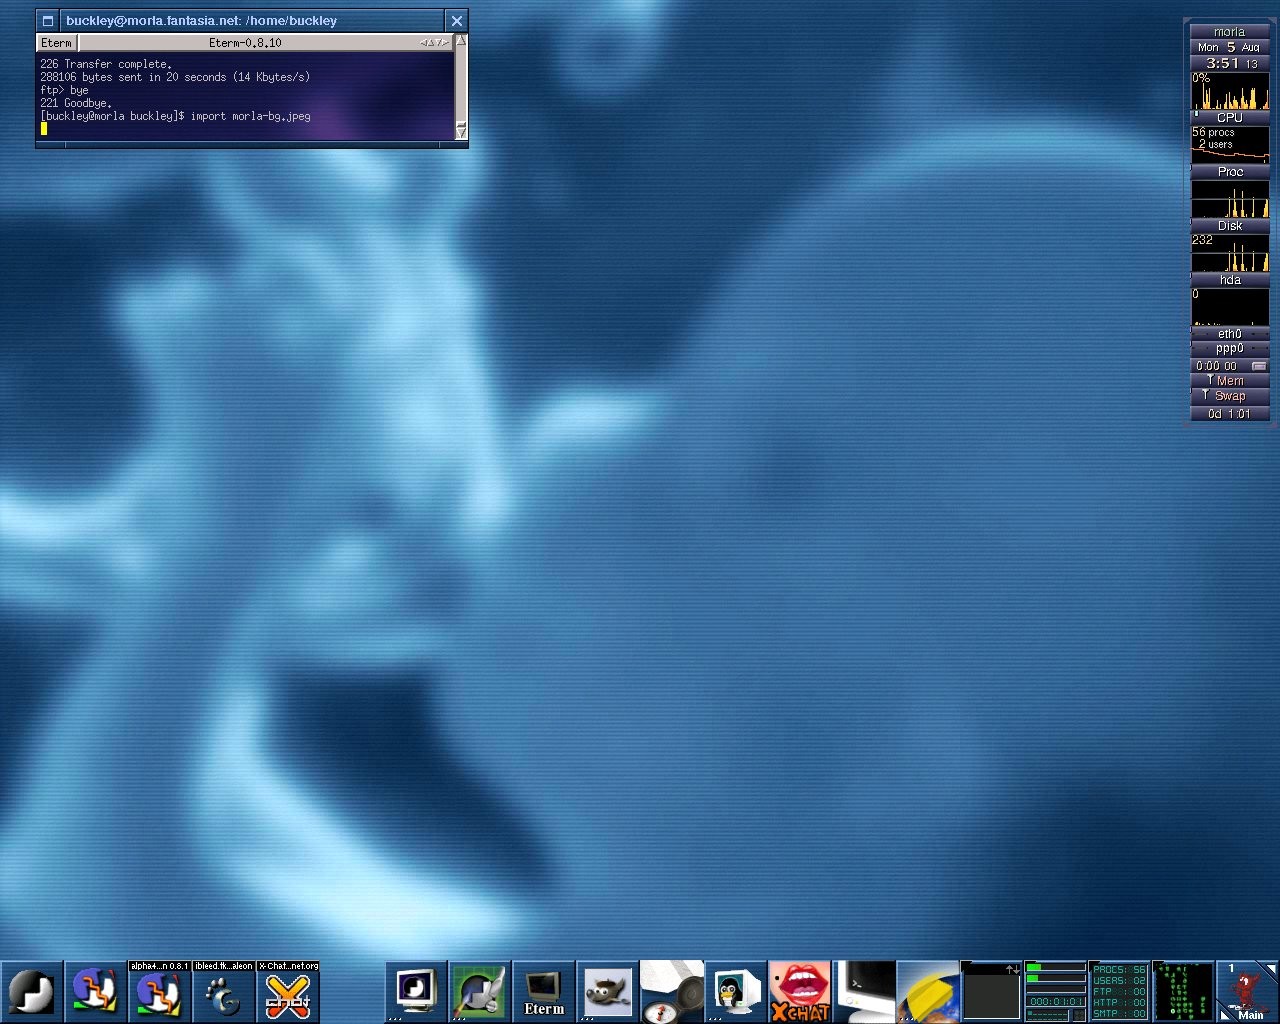Click the green matrix-style dock applet
Screen dimensions: 1280x1024
coord(1183,992)
